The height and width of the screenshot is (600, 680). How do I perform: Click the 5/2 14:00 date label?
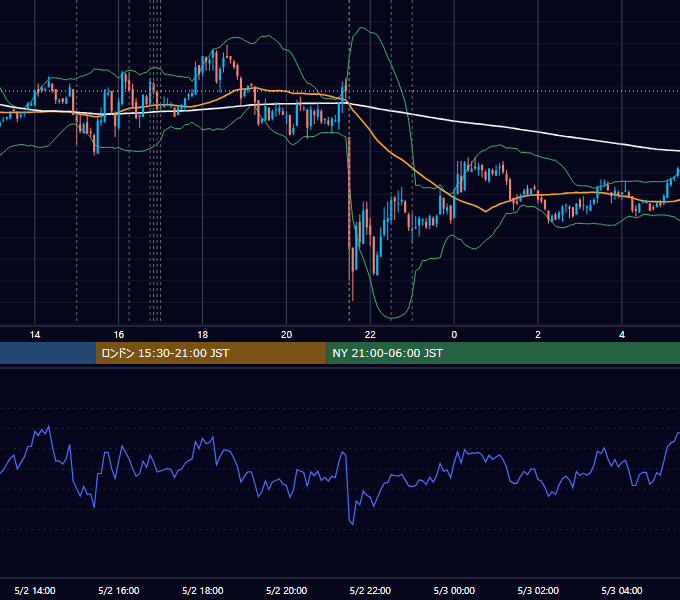tap(35, 590)
